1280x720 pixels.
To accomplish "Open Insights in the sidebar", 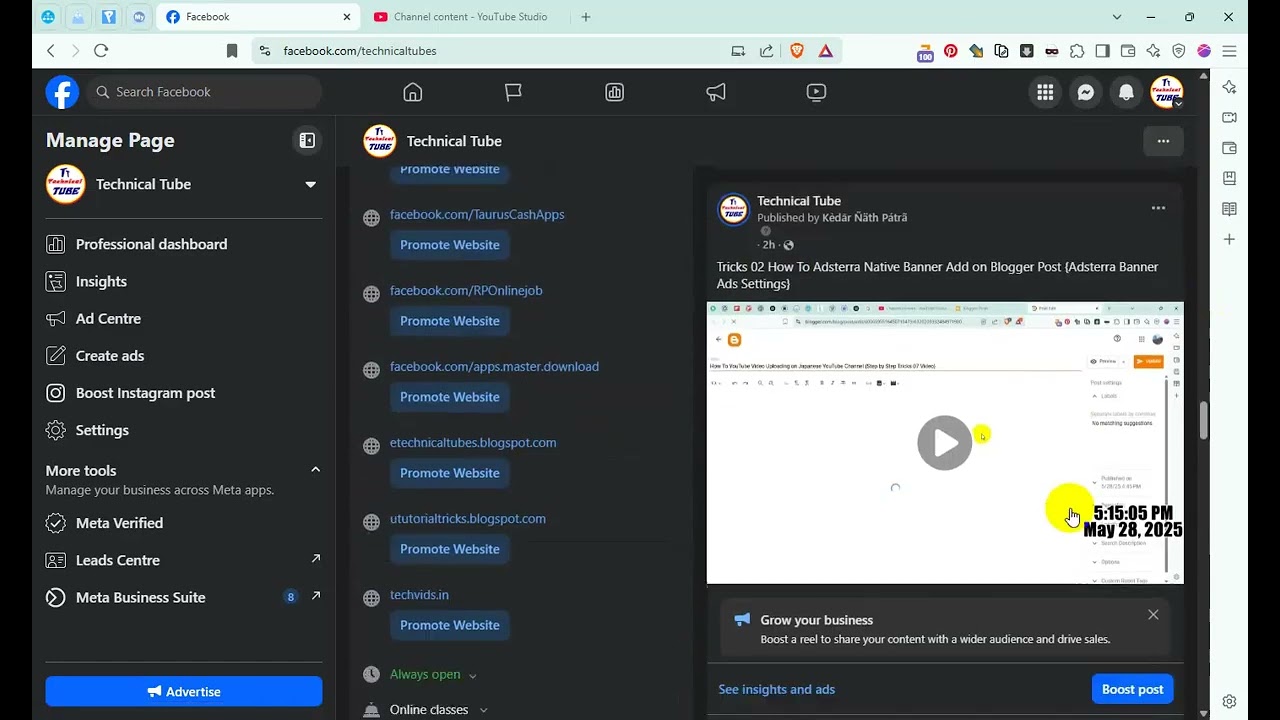I will (x=184, y=282).
